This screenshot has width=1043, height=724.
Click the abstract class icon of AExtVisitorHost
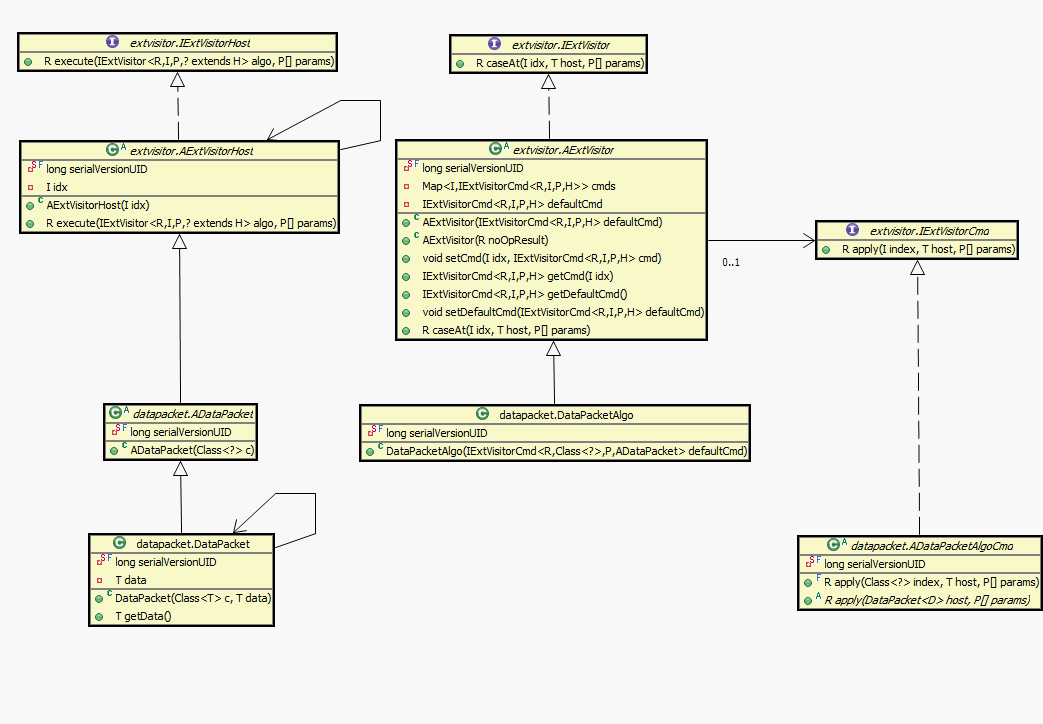[x=113, y=150]
